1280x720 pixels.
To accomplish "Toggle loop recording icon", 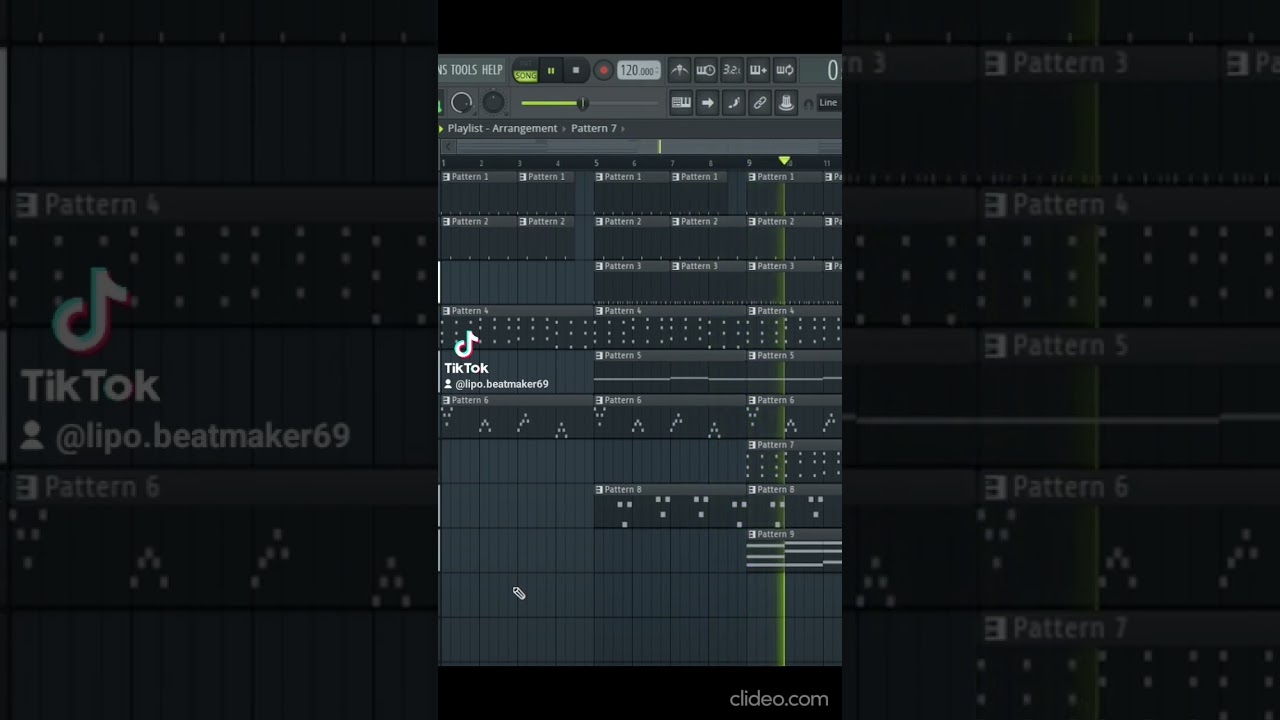I will [785, 70].
